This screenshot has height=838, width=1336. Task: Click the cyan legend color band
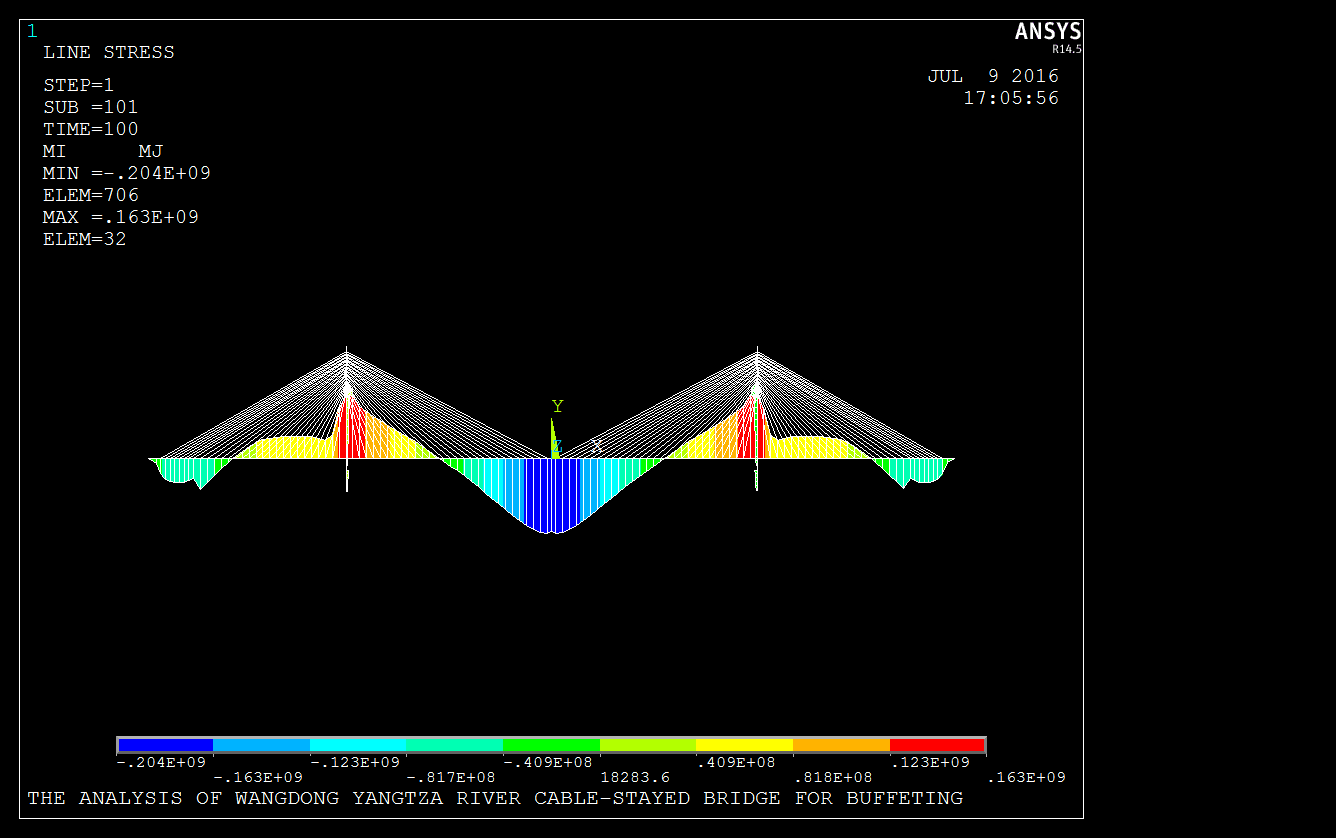click(358, 745)
